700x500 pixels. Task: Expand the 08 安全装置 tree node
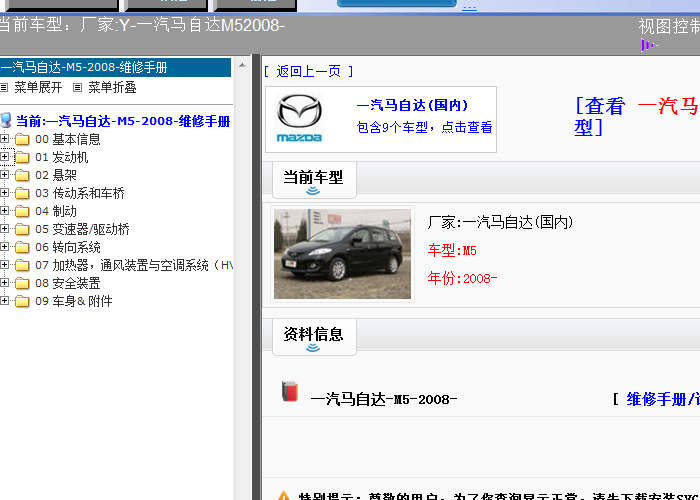4,283
